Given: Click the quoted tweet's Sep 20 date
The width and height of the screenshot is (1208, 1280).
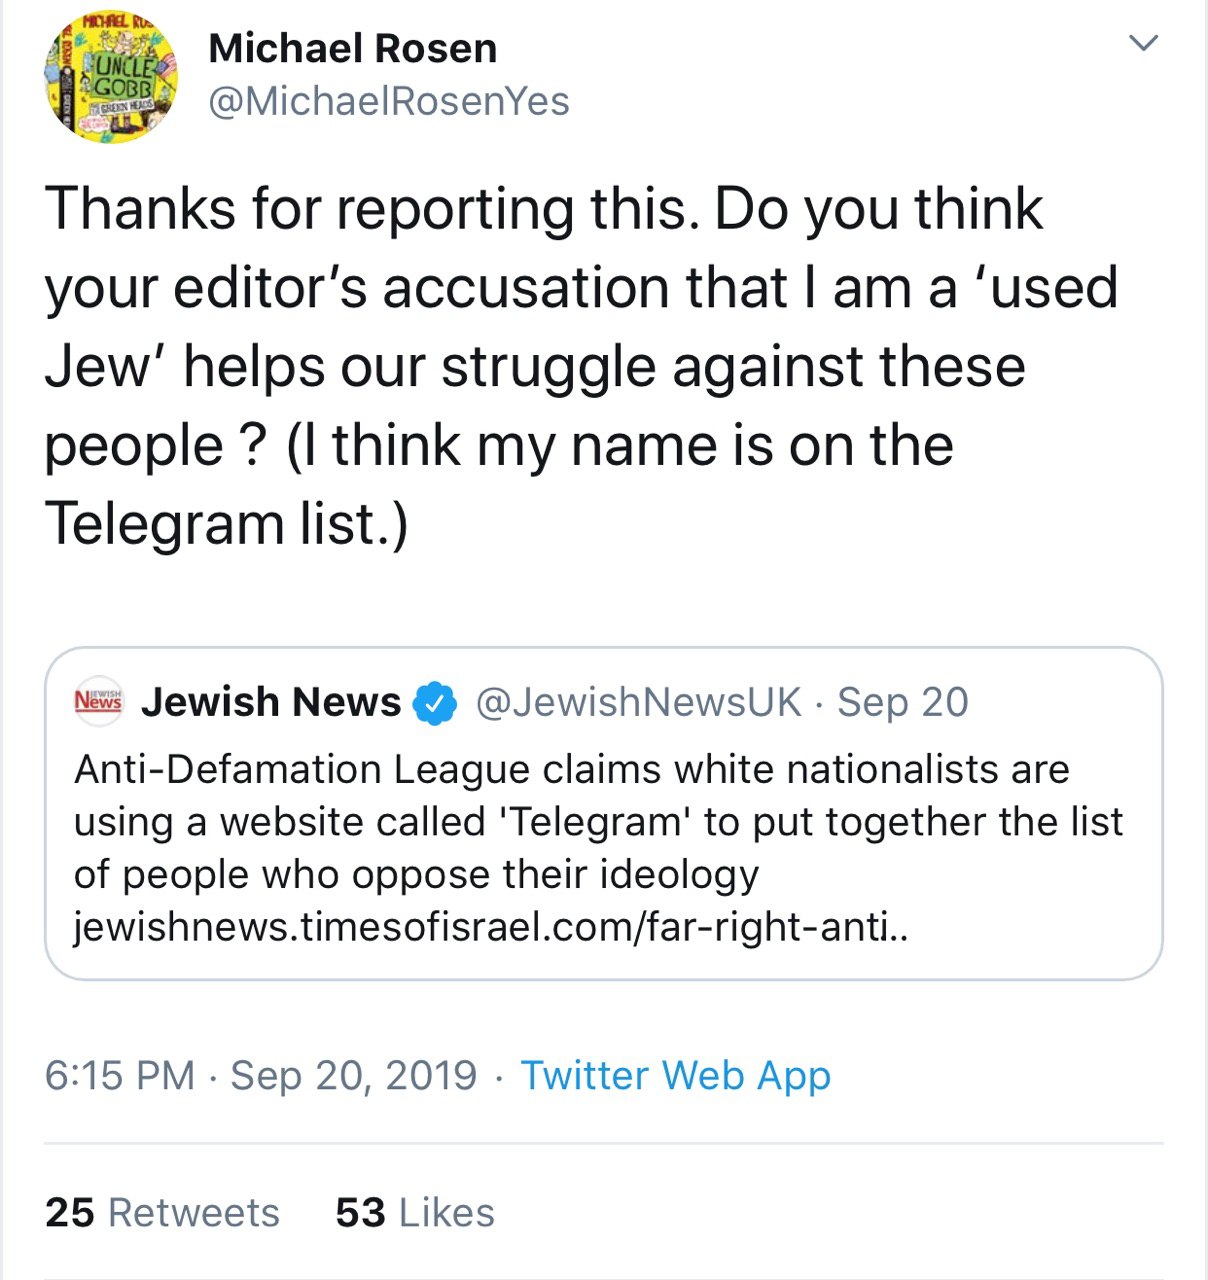Looking at the screenshot, I should click(902, 702).
